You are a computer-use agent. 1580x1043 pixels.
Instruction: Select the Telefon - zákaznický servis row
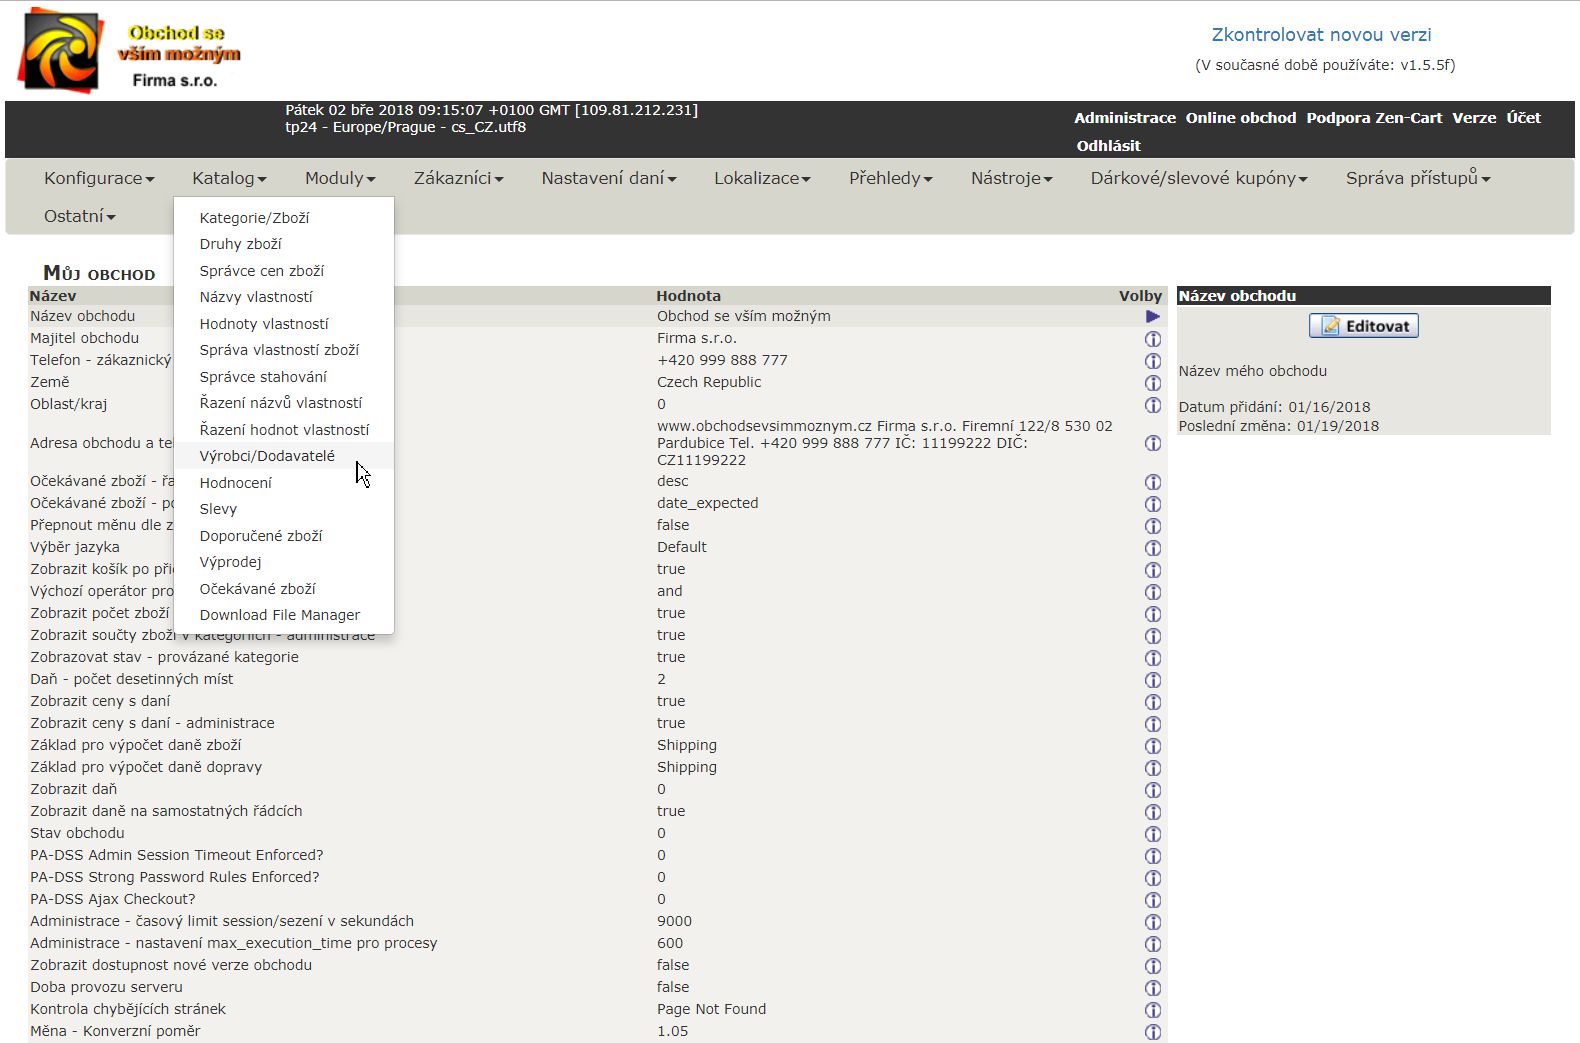(x=100, y=360)
